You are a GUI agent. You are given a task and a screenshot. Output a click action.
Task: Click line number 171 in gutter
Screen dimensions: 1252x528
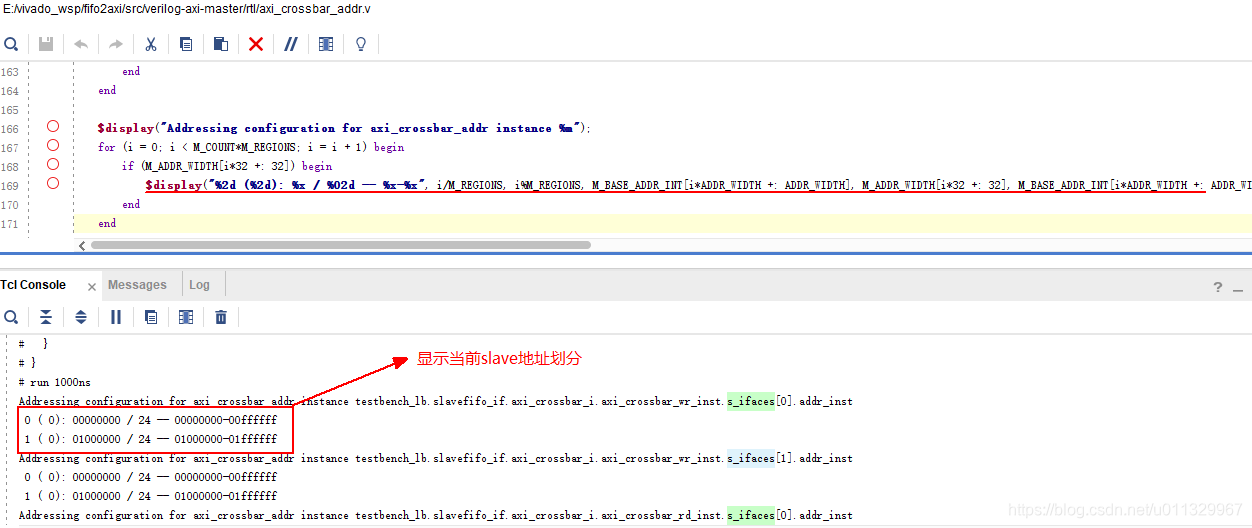click(10, 224)
